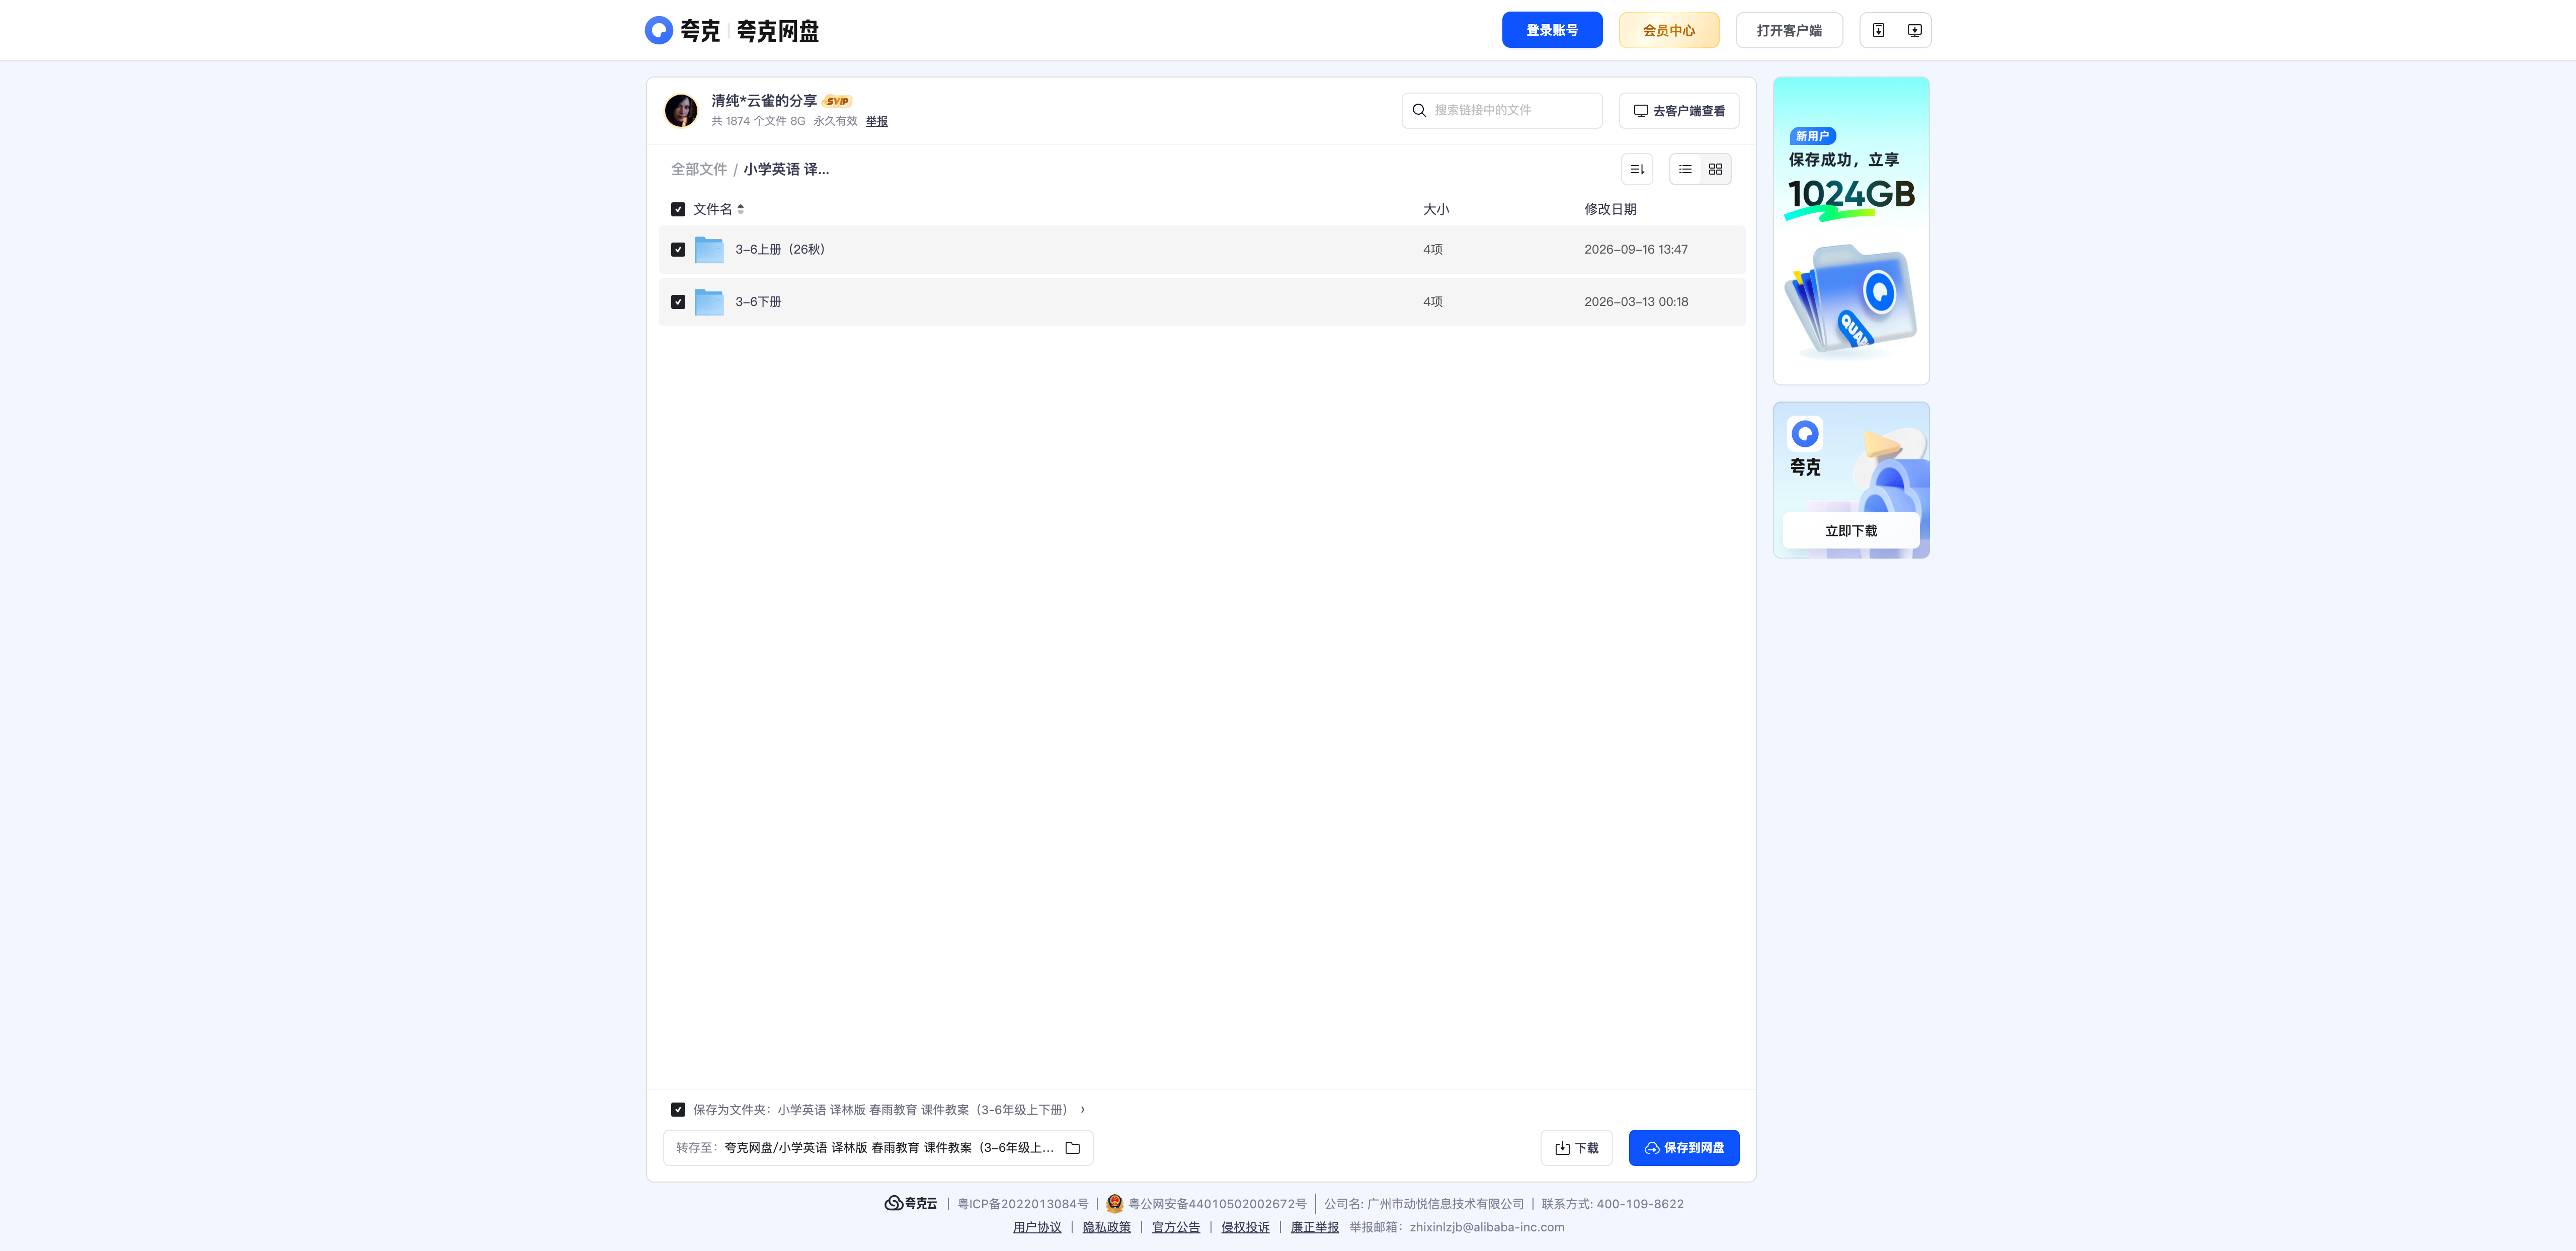Screen dimensions: 2576x1251
Task: Click the 大小 column header
Action: [1436, 209]
